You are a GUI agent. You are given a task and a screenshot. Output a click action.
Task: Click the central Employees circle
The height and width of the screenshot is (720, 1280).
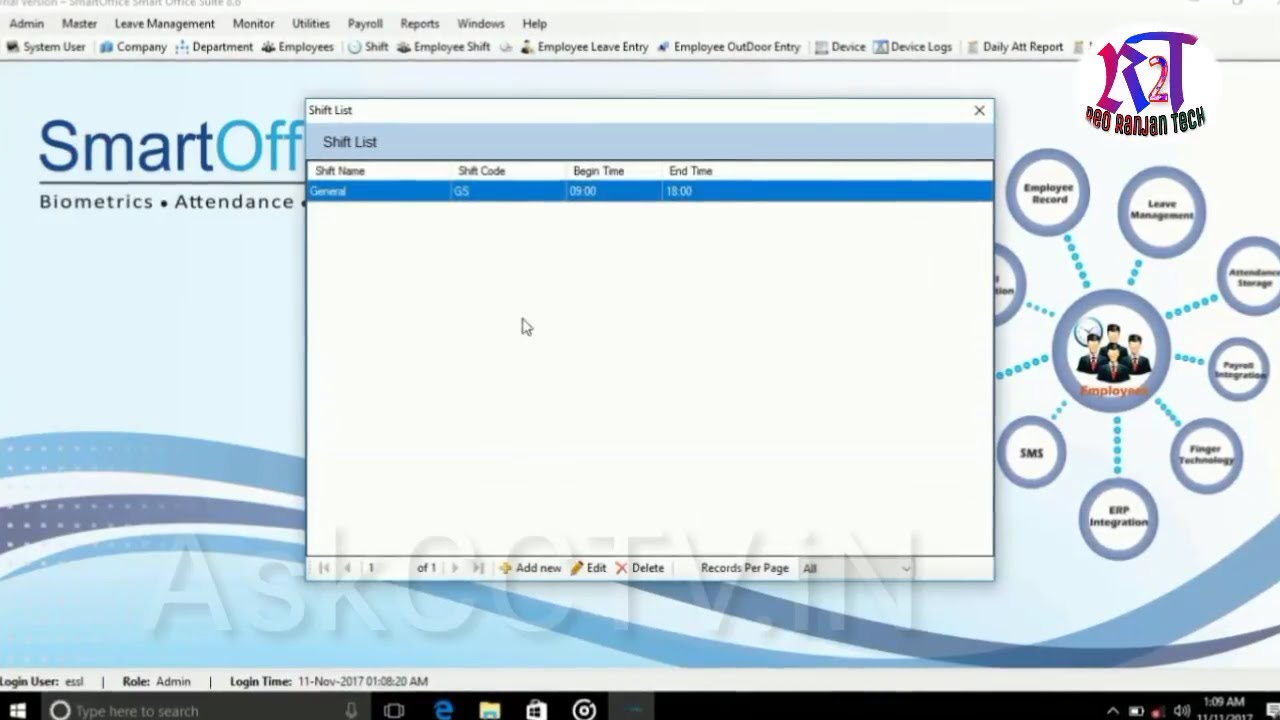pos(1111,351)
